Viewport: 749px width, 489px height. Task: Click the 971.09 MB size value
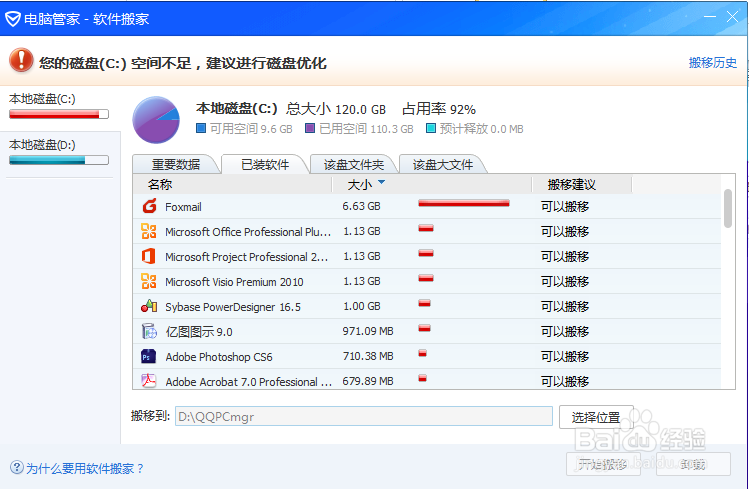point(368,331)
